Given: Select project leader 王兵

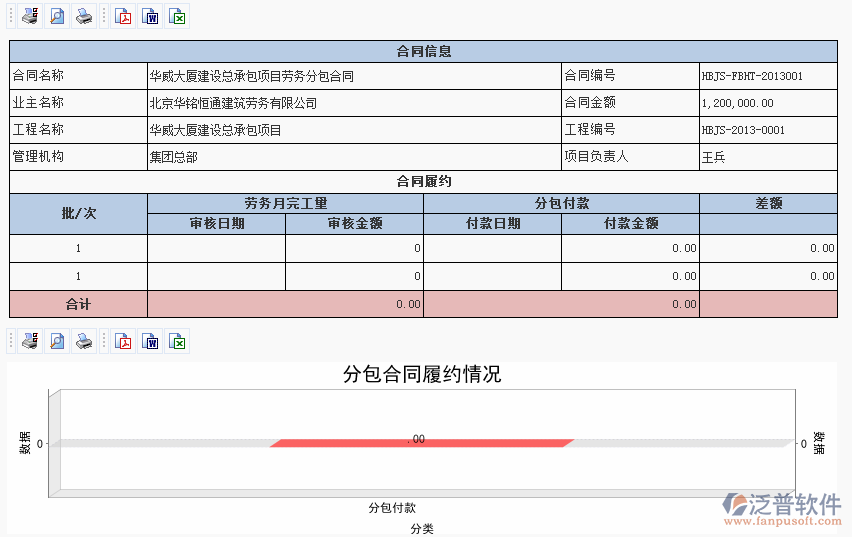Looking at the screenshot, I should [713, 157].
